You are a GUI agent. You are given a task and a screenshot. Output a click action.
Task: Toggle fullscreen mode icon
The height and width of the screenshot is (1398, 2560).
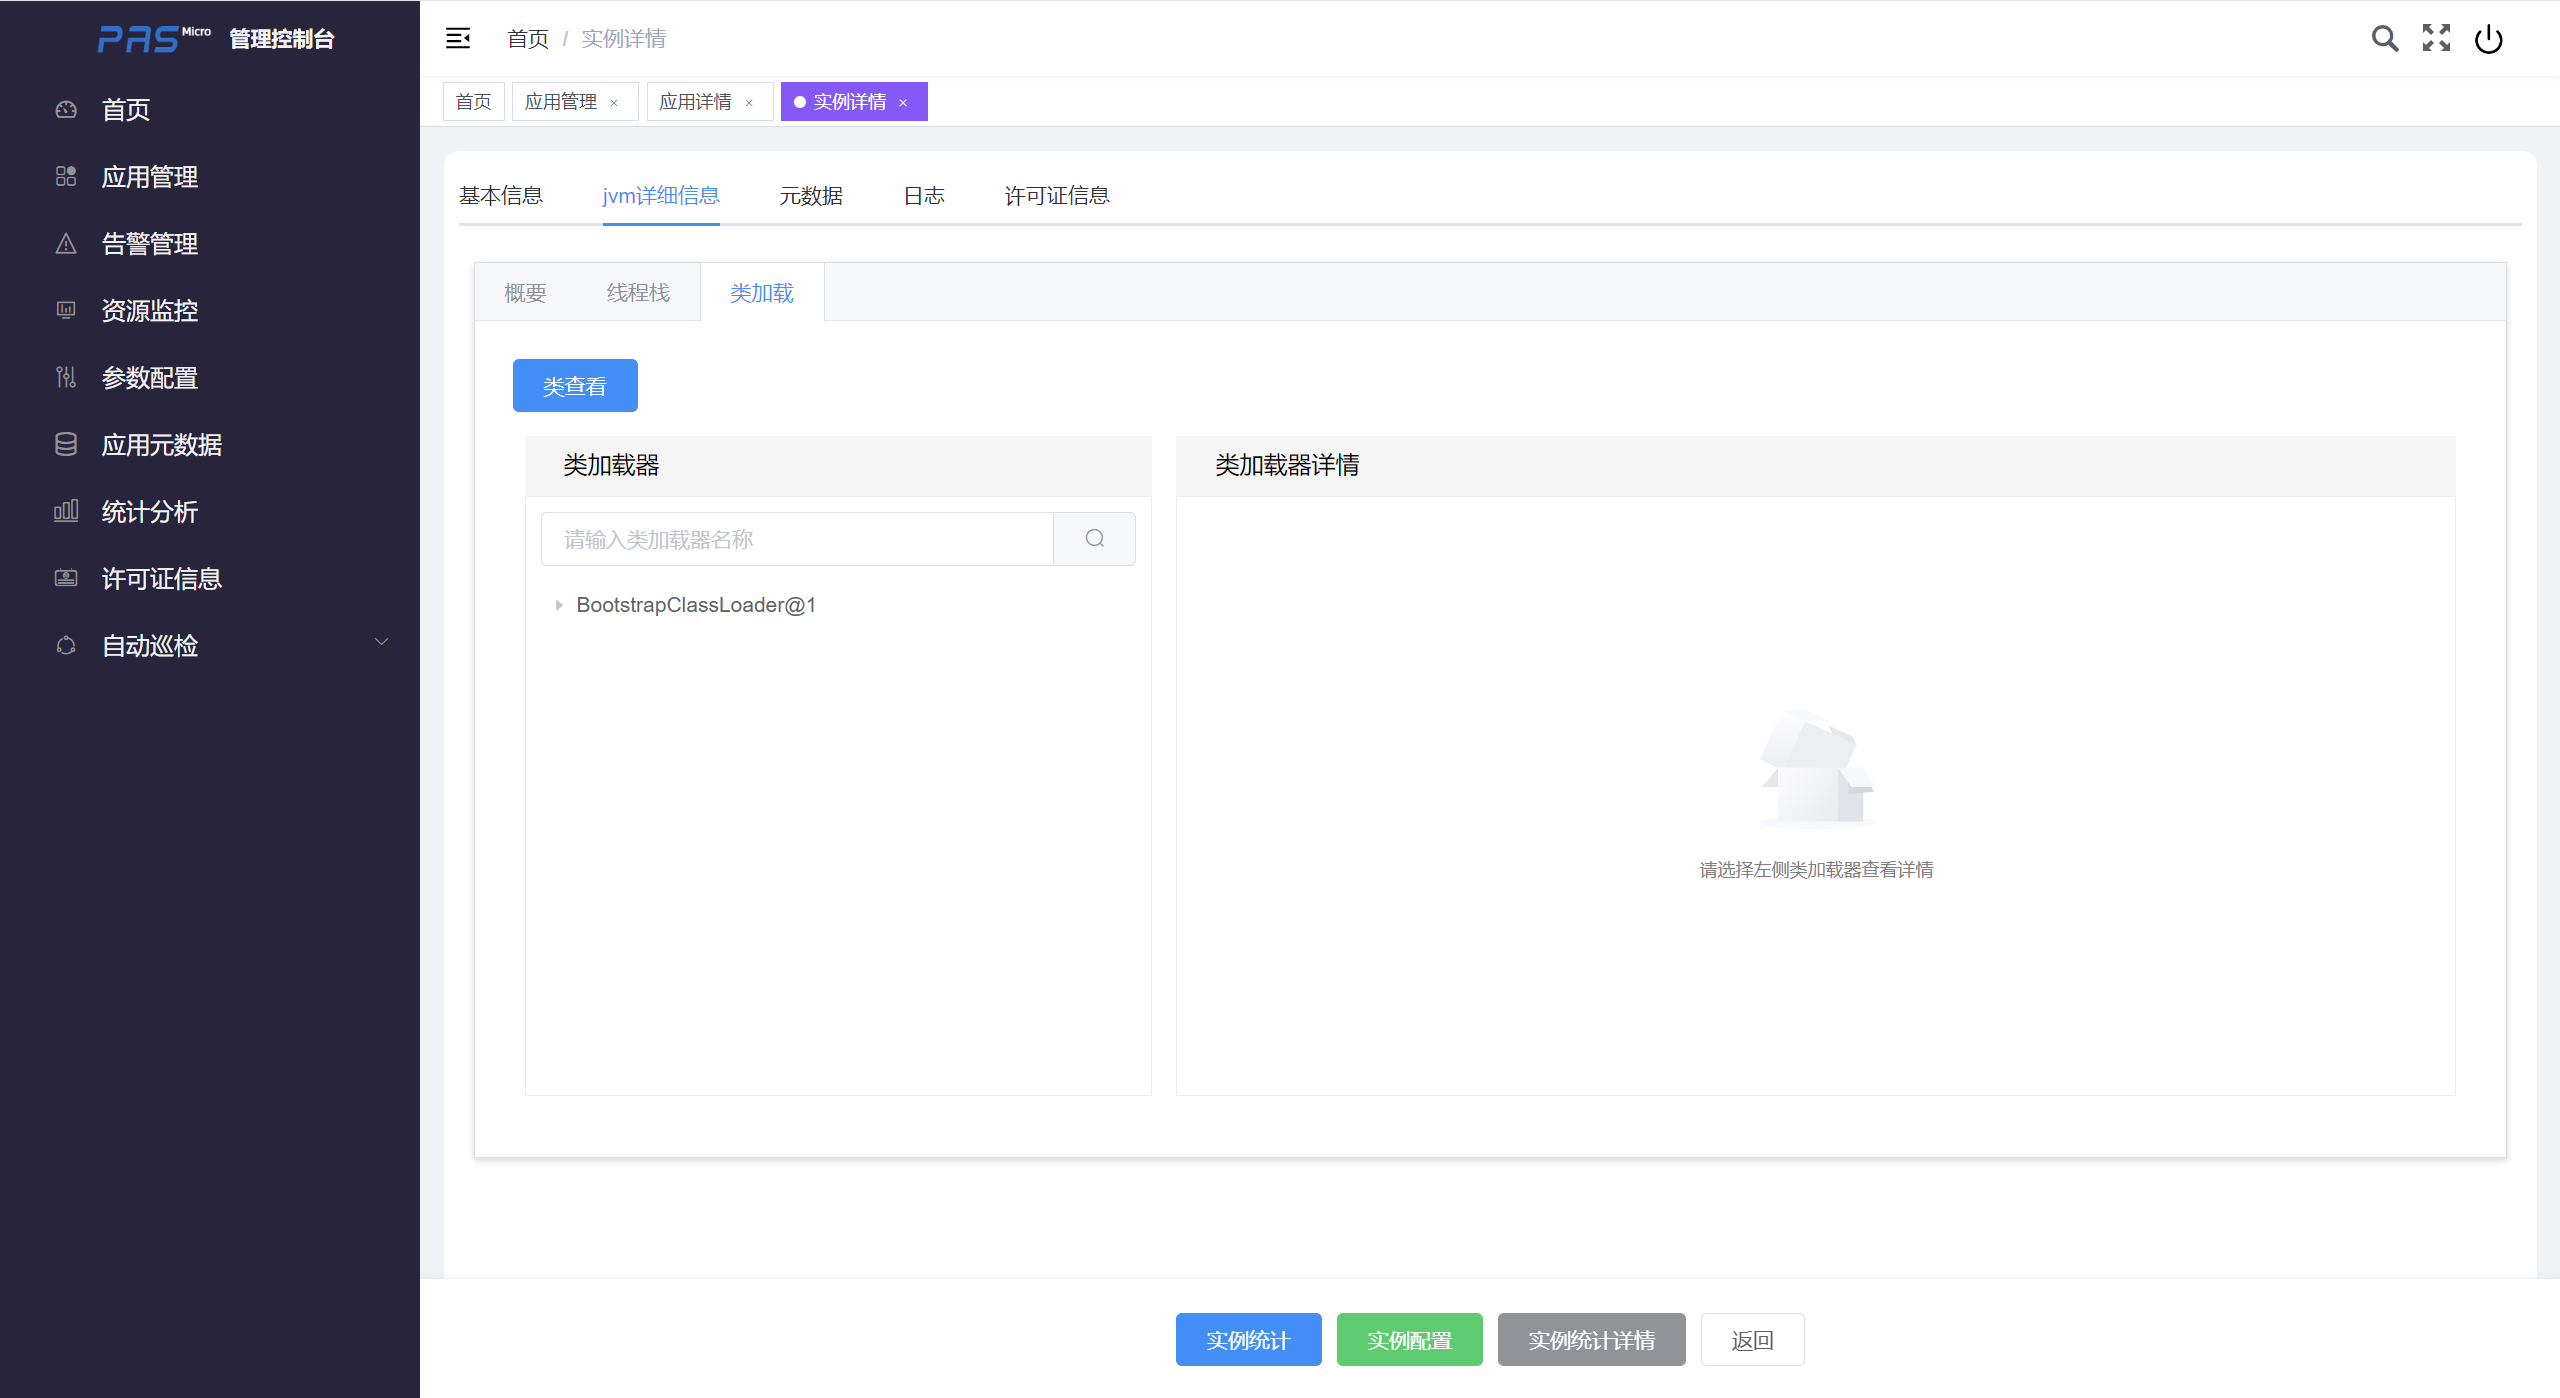coord(2436,38)
